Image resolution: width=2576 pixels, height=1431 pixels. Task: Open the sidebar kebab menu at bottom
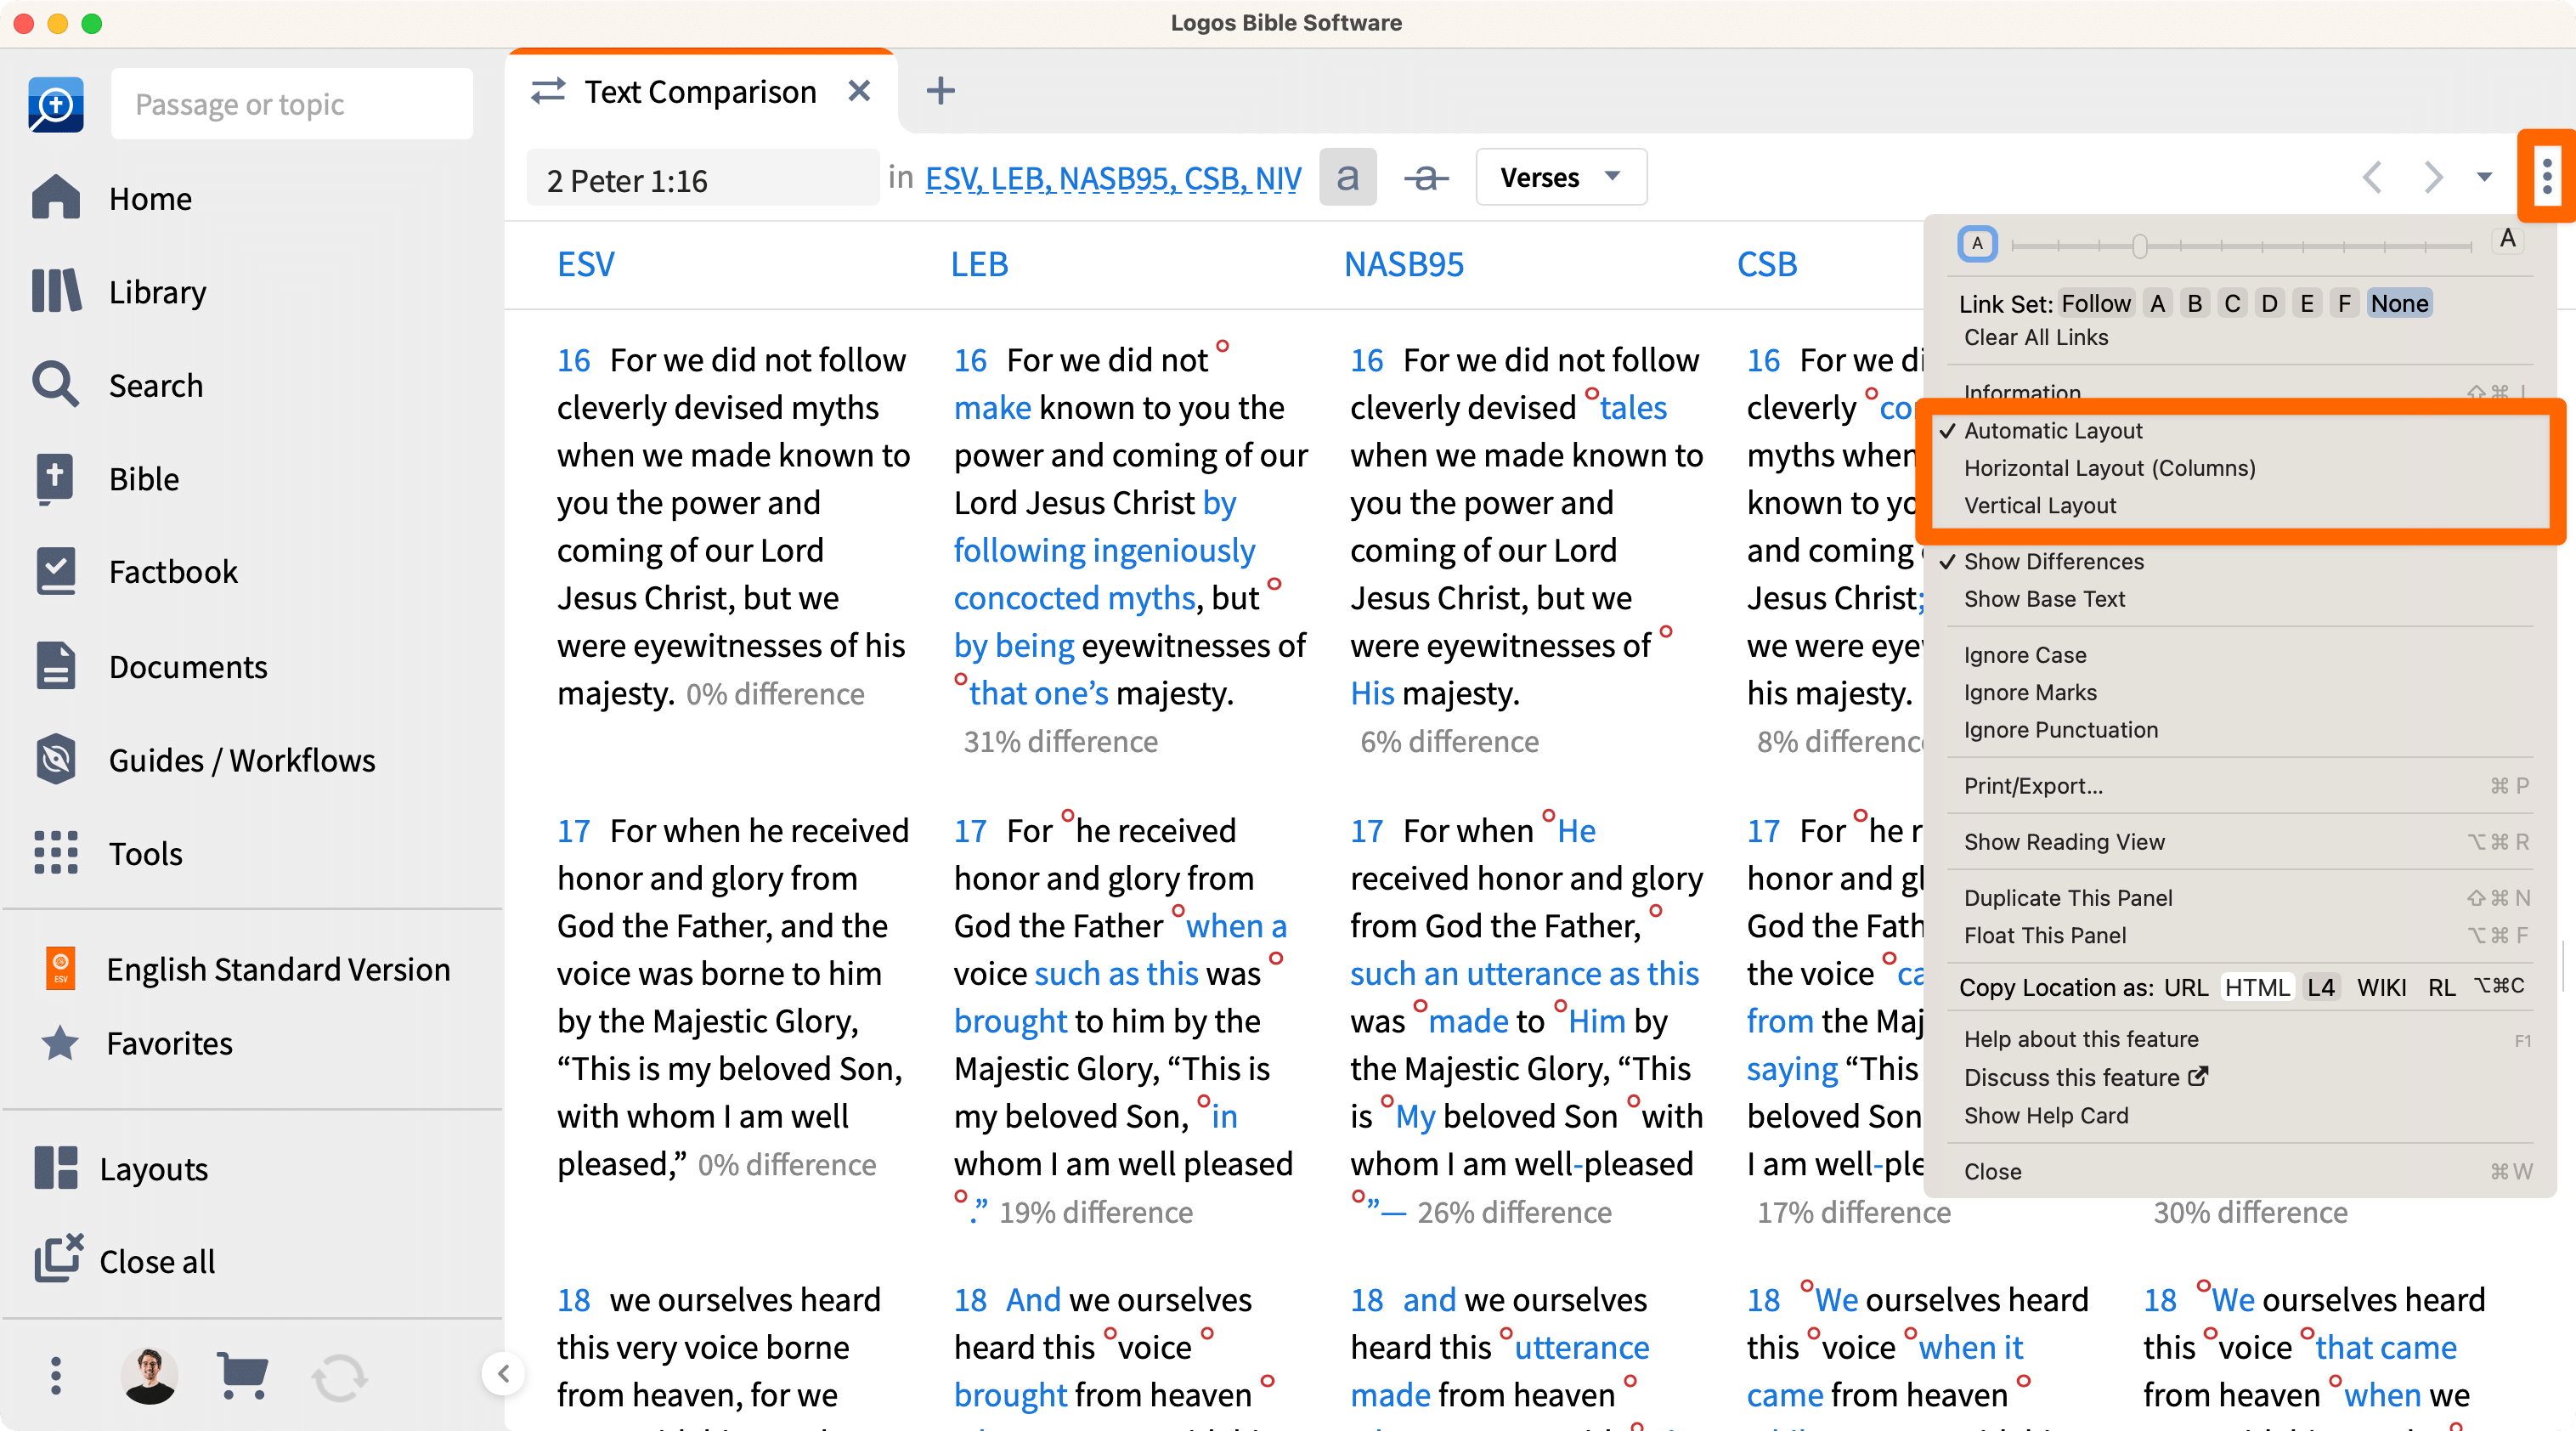tap(56, 1377)
